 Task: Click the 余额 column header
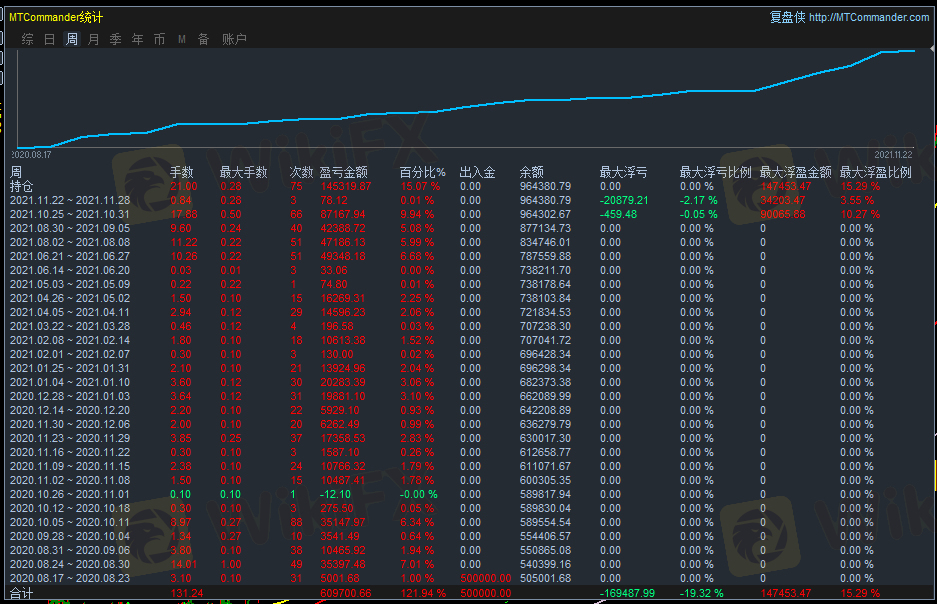pyautogui.click(x=532, y=172)
